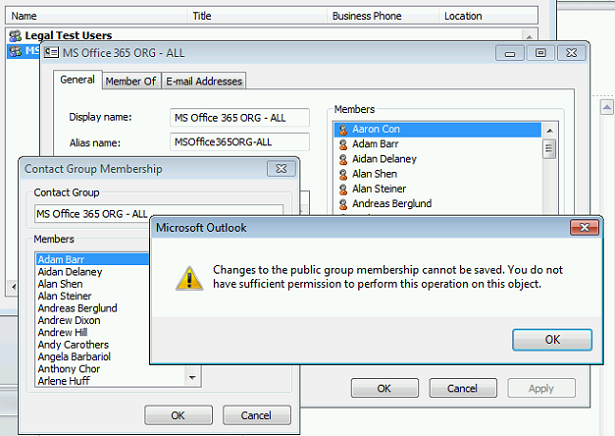The height and width of the screenshot is (436, 615).
Task: Select Angela Barbariol in membership list
Action: tap(93, 357)
